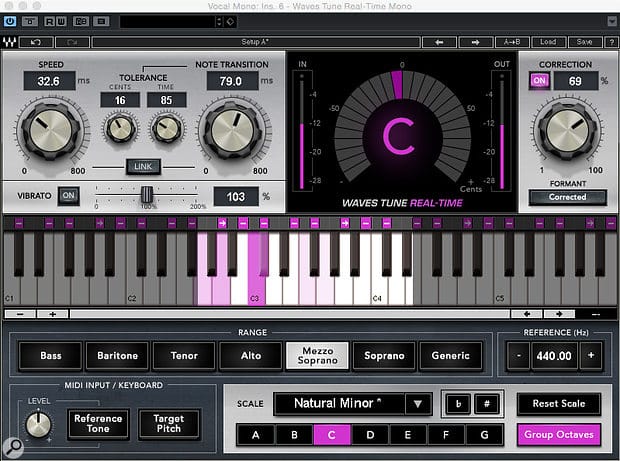Go to previous preset with left arrow
The image size is (620, 461).
[x=437, y=42]
